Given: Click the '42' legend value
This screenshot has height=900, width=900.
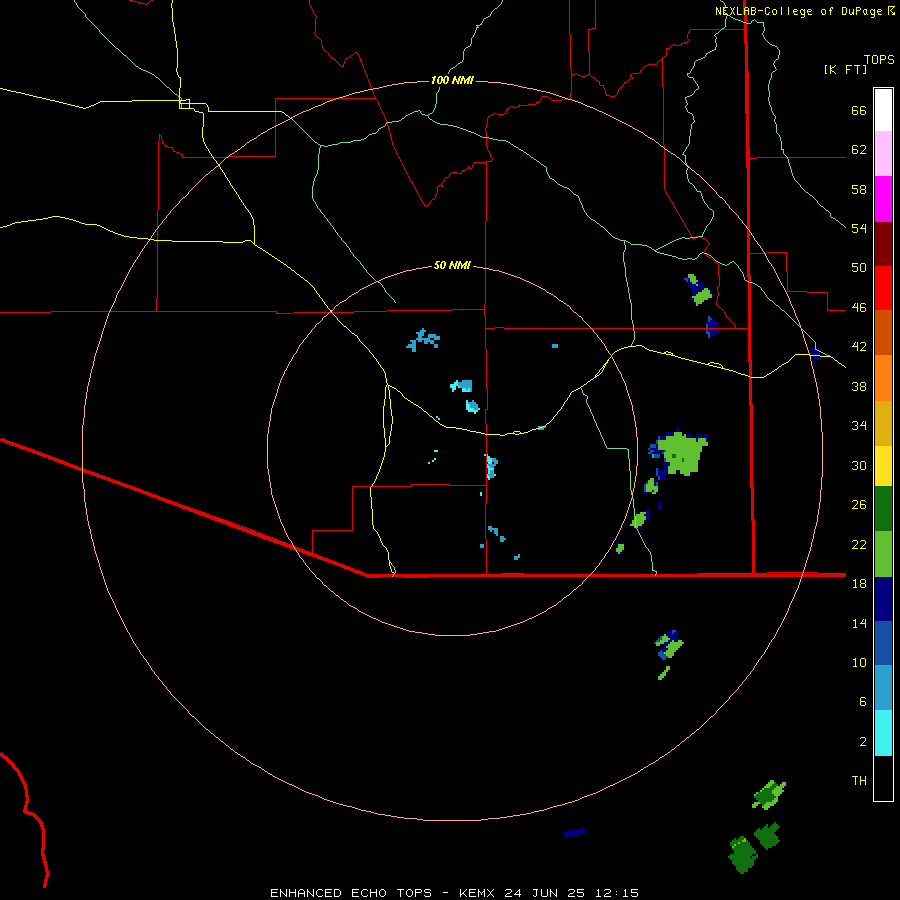Looking at the screenshot, I should [859, 347].
